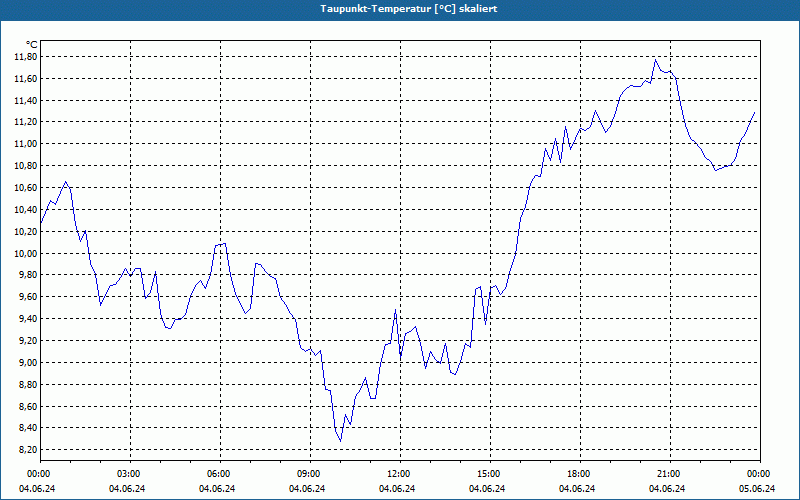Click the chart title "Taupunkt-Temperatur [°C] skaliert"
Image resolution: width=800 pixels, height=500 pixels.
409,9
